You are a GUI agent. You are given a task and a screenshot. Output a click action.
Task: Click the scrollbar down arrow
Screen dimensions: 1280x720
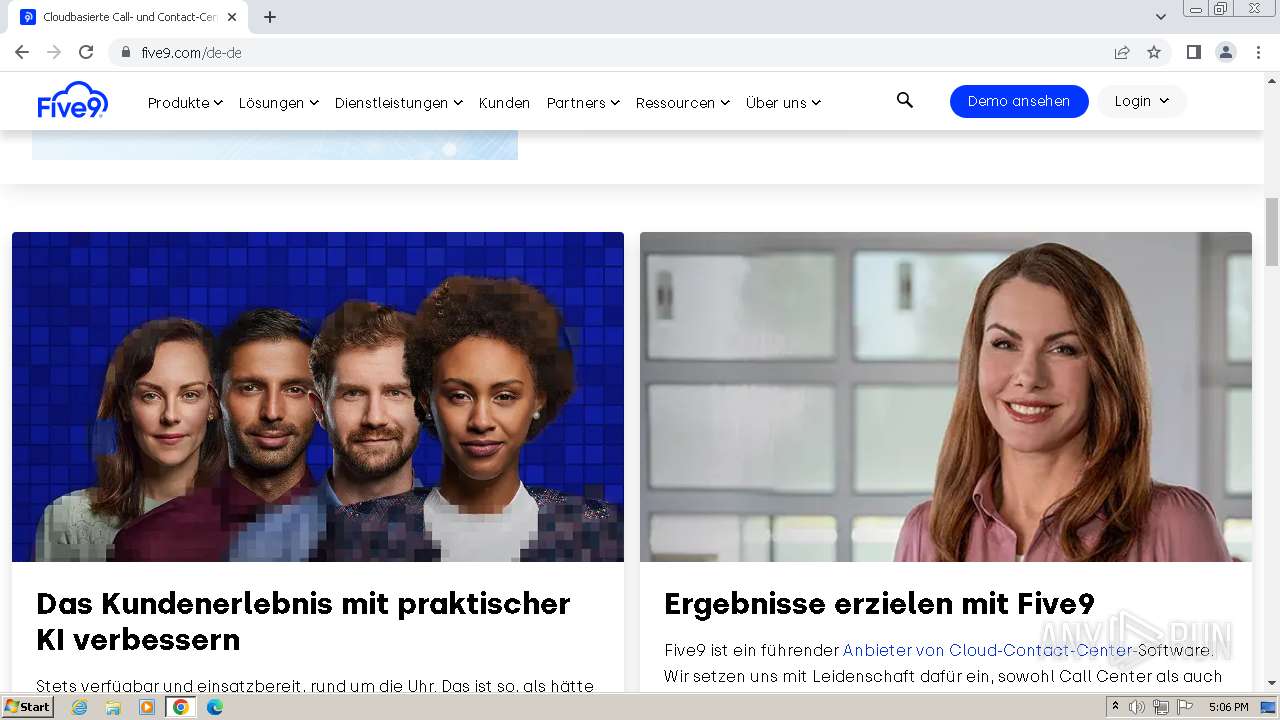(x=1272, y=683)
